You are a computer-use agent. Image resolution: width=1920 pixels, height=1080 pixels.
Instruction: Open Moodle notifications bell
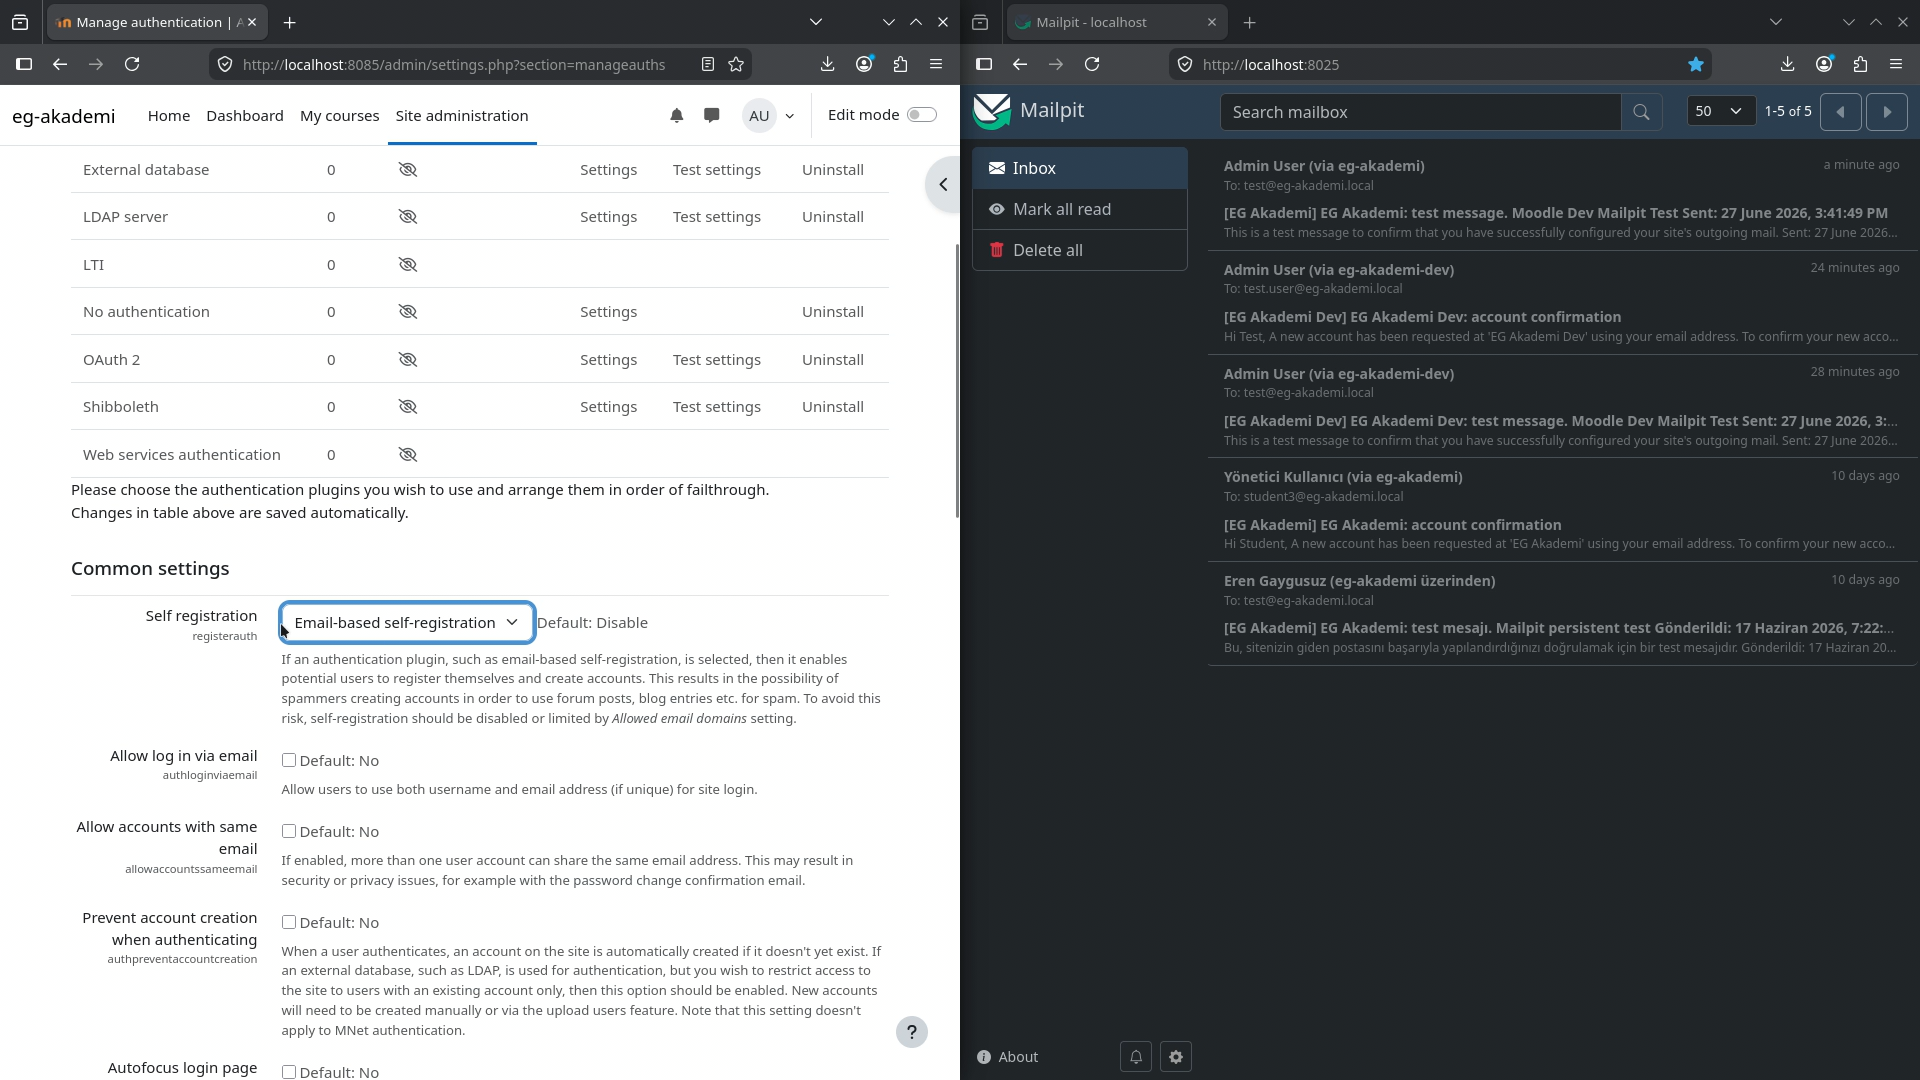677,116
